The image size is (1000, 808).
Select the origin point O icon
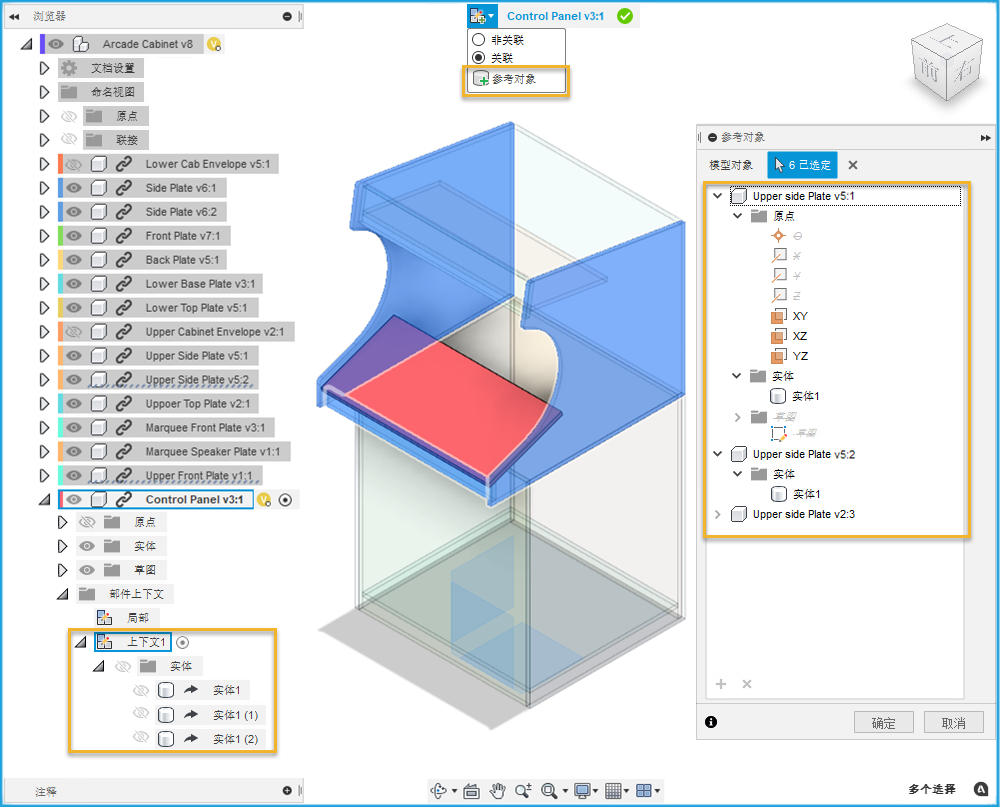[x=778, y=236]
